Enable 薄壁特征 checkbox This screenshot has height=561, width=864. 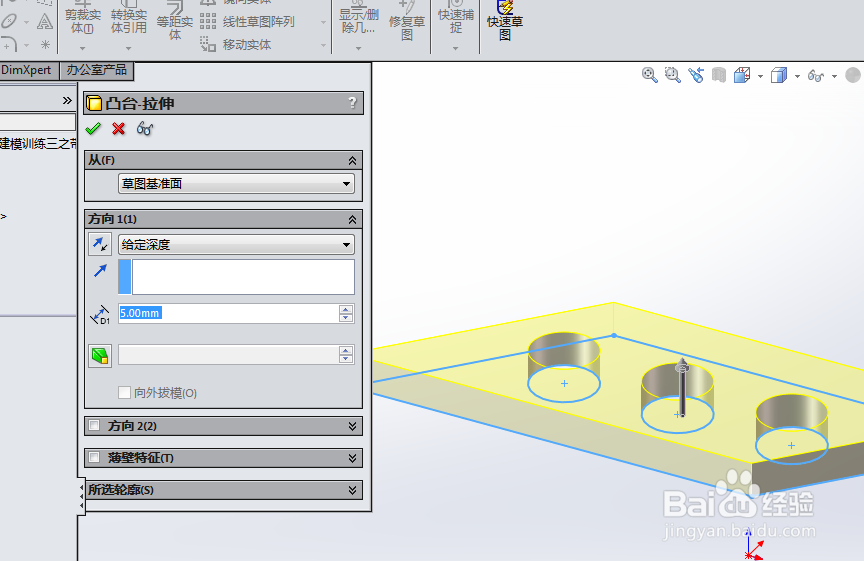pos(94,457)
